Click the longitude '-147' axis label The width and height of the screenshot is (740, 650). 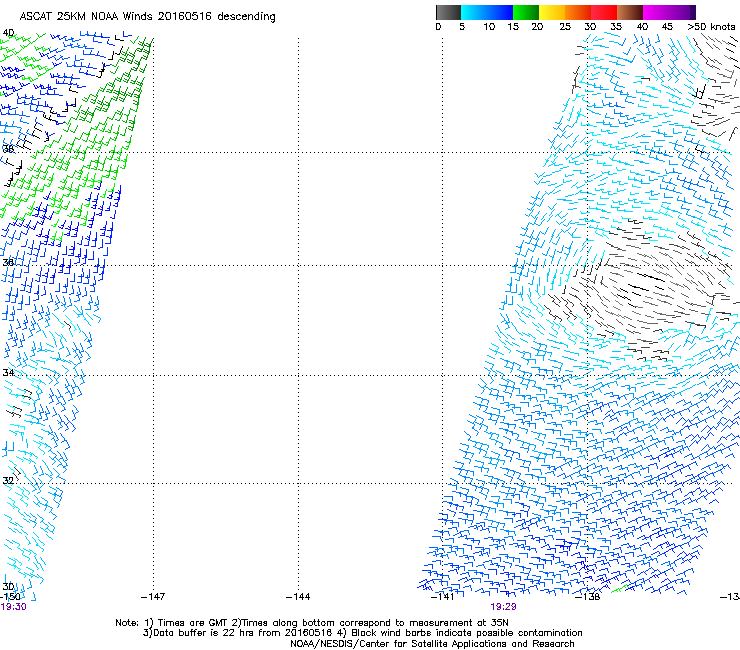coord(153,597)
